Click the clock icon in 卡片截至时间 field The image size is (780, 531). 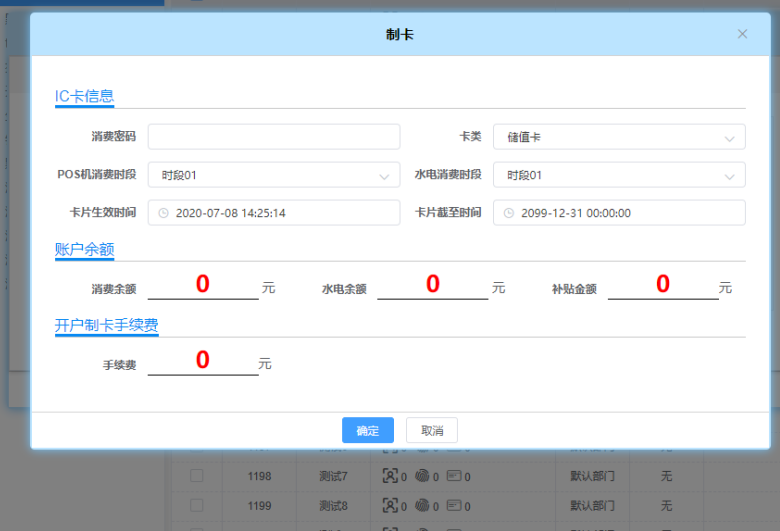click(x=509, y=213)
